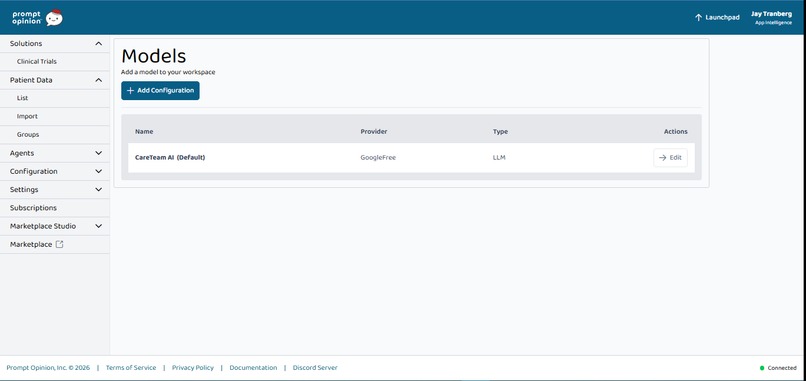The width and height of the screenshot is (806, 381).
Task: Click the Name column header
Action: pos(144,132)
